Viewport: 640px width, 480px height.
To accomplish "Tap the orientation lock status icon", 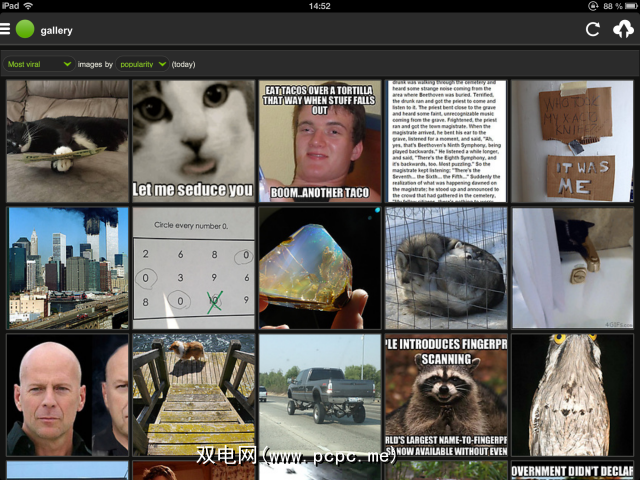I will (593, 6).
